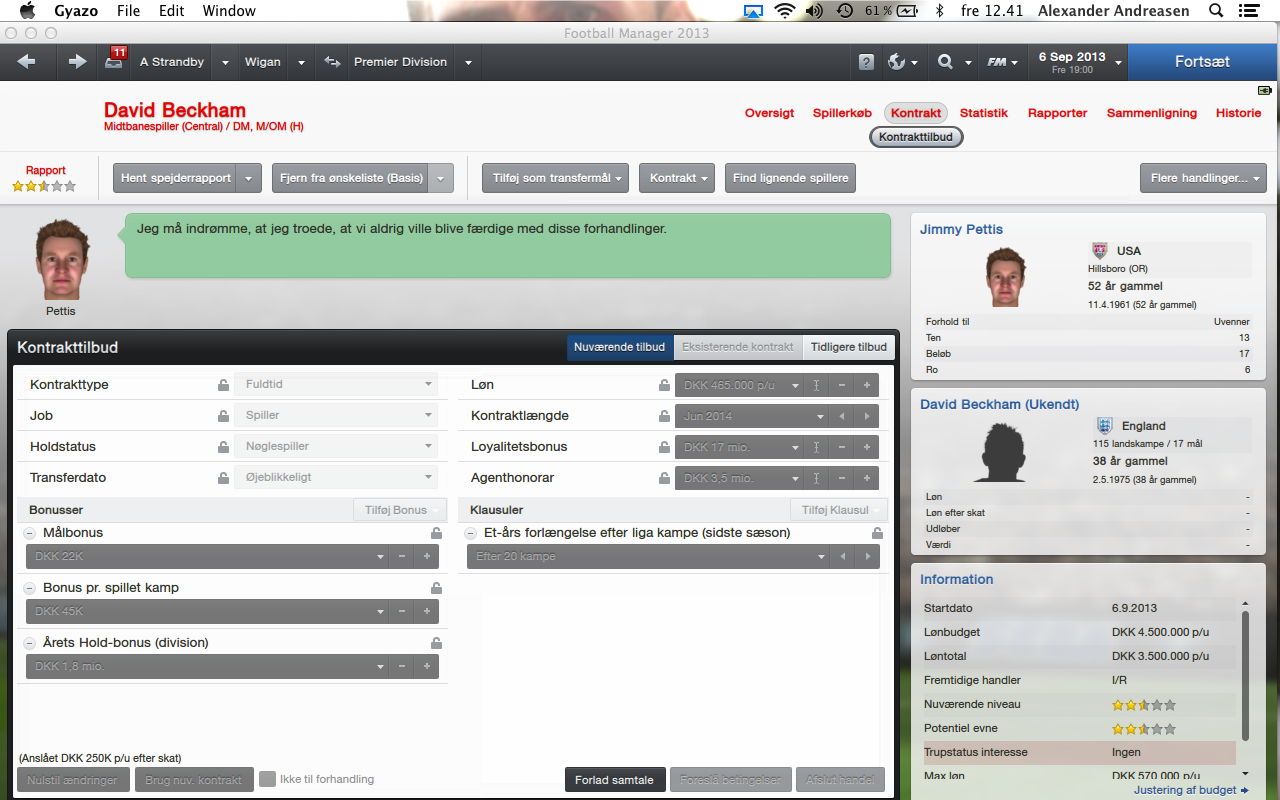Viewport: 1280px width, 800px height.
Task: Open the Justering af budget link
Action: tap(1191, 790)
